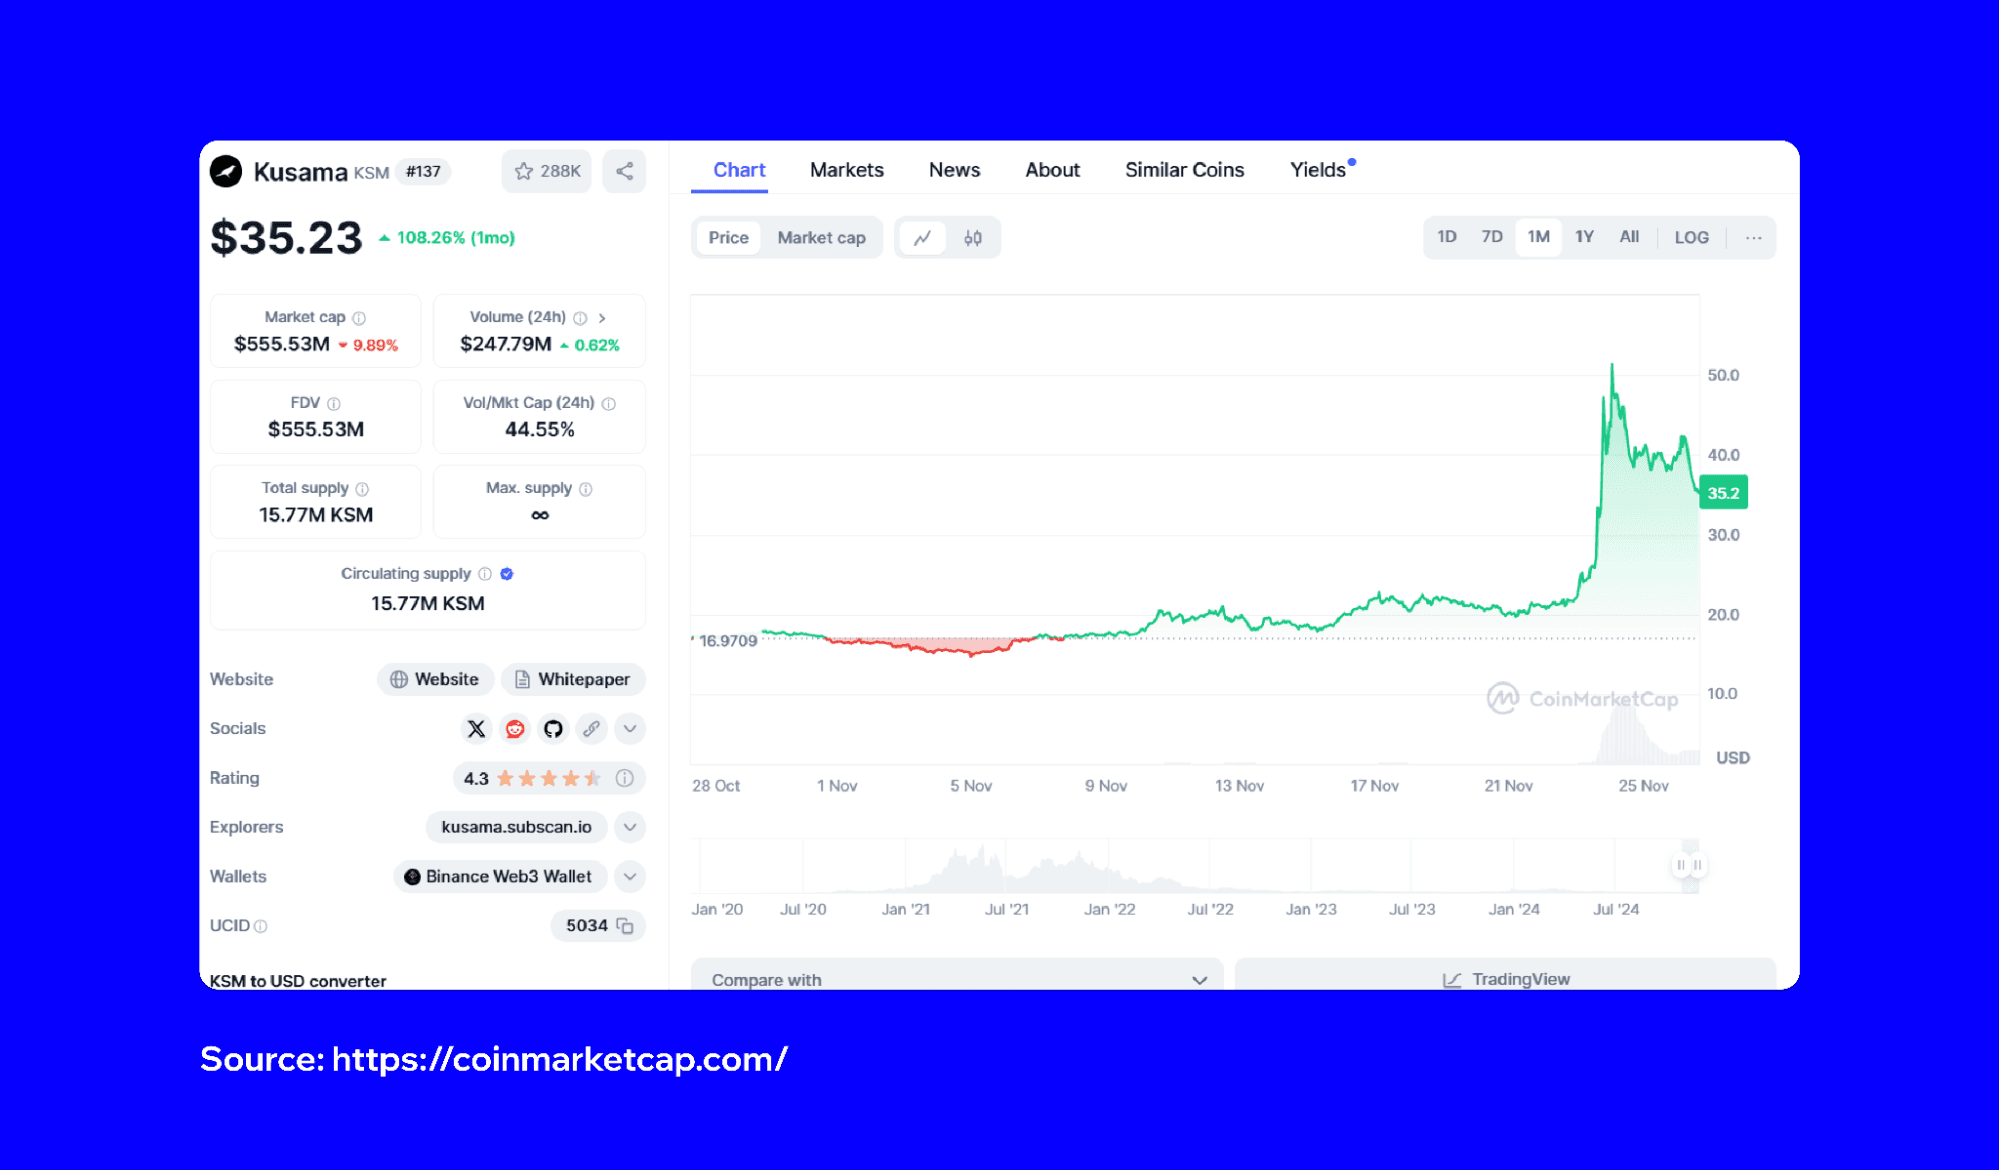Open Kusama GitHub repository link
The height and width of the screenshot is (1171, 1999).
[x=553, y=729]
